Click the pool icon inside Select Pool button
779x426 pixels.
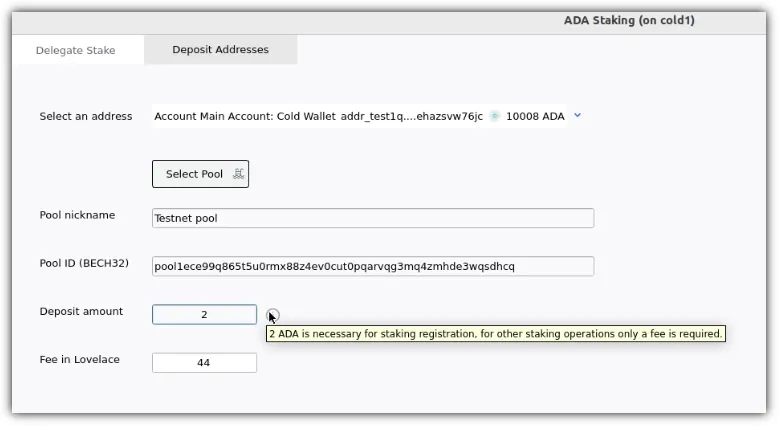tap(238, 174)
